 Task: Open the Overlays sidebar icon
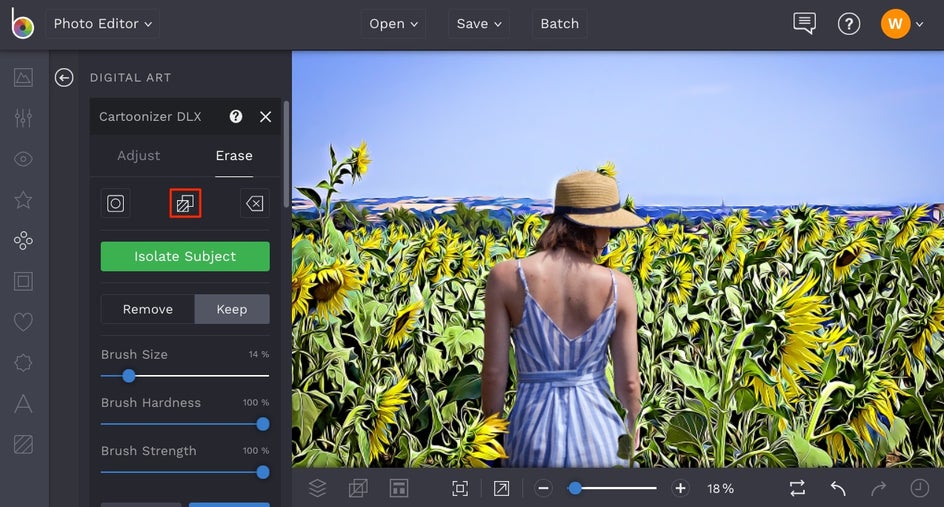pyautogui.click(x=23, y=362)
